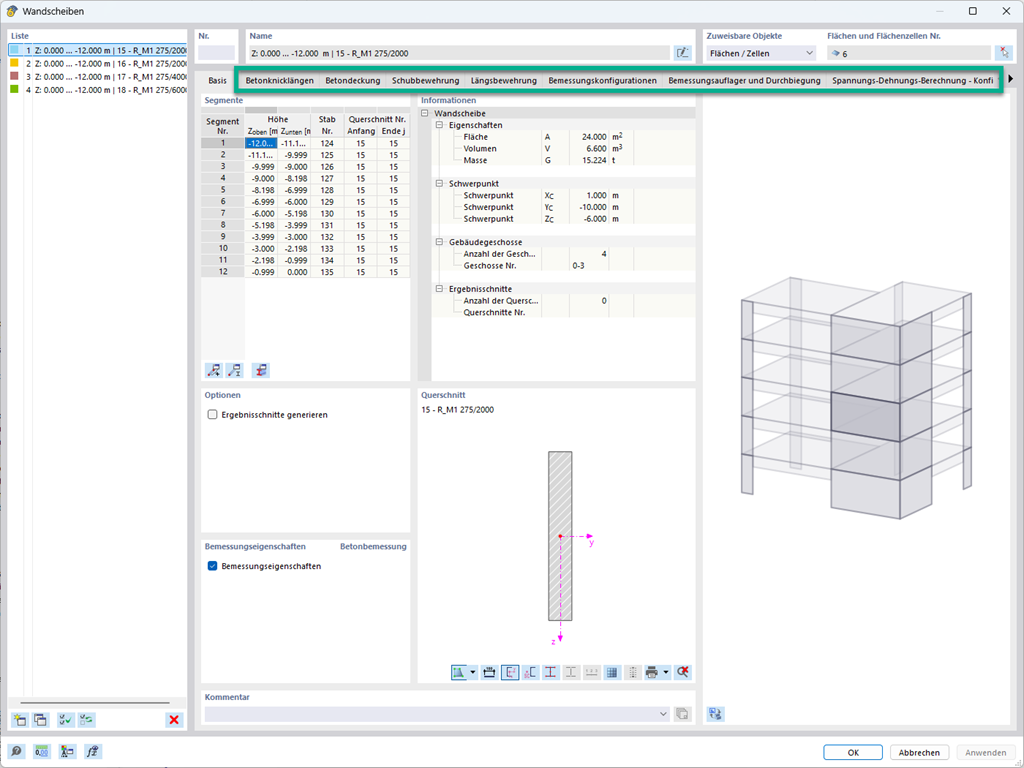The width and height of the screenshot is (1024, 768).
Task: Open the help search icon
Action: (16, 752)
